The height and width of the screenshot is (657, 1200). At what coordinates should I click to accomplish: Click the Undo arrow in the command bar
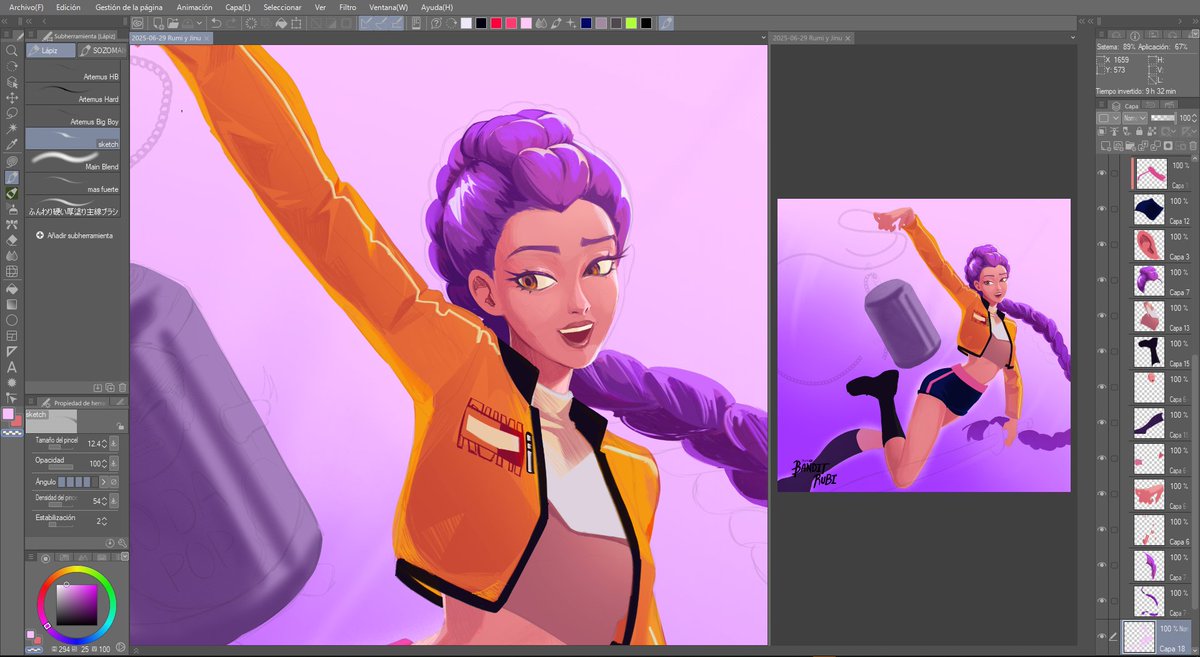(x=216, y=22)
